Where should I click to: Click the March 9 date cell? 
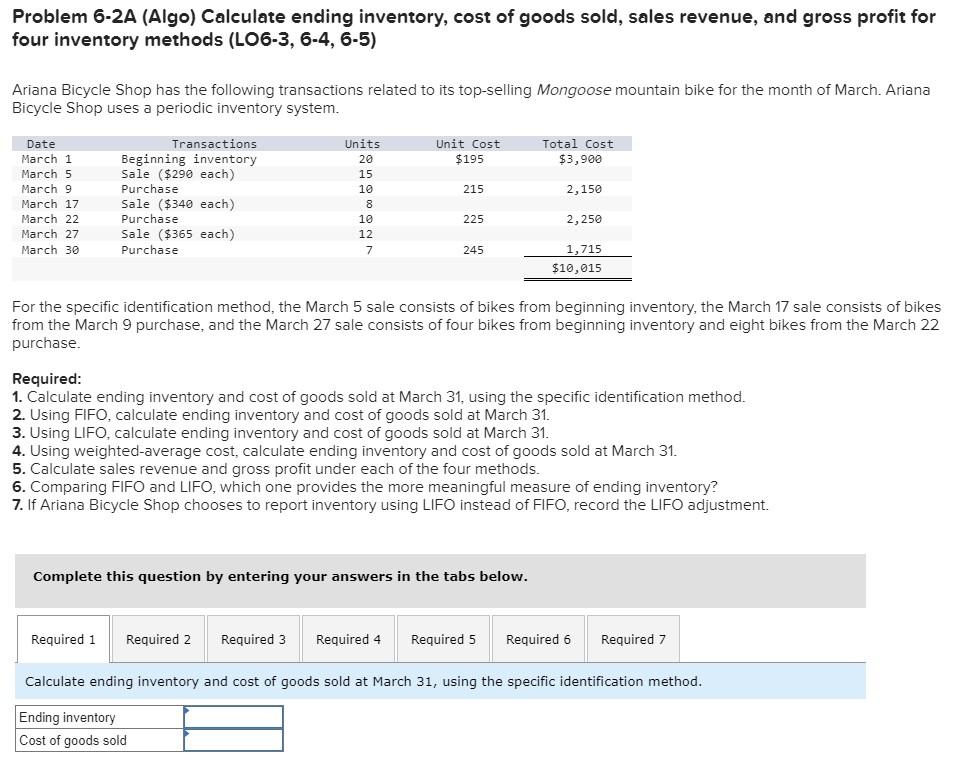pos(46,189)
